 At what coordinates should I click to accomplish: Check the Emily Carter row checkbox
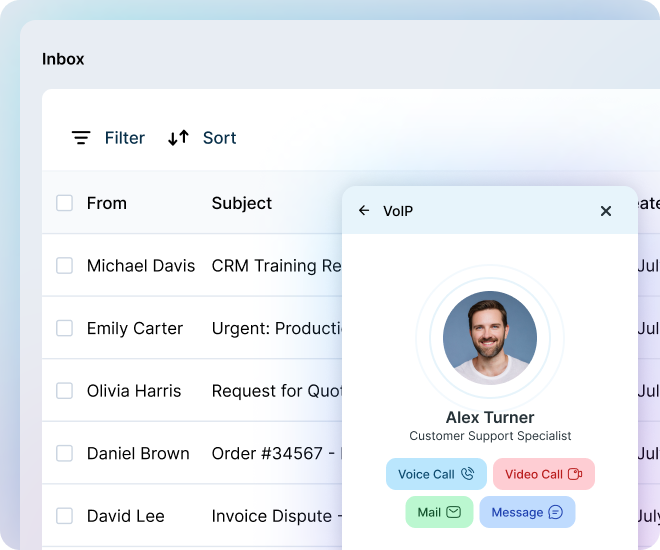[x=64, y=328]
